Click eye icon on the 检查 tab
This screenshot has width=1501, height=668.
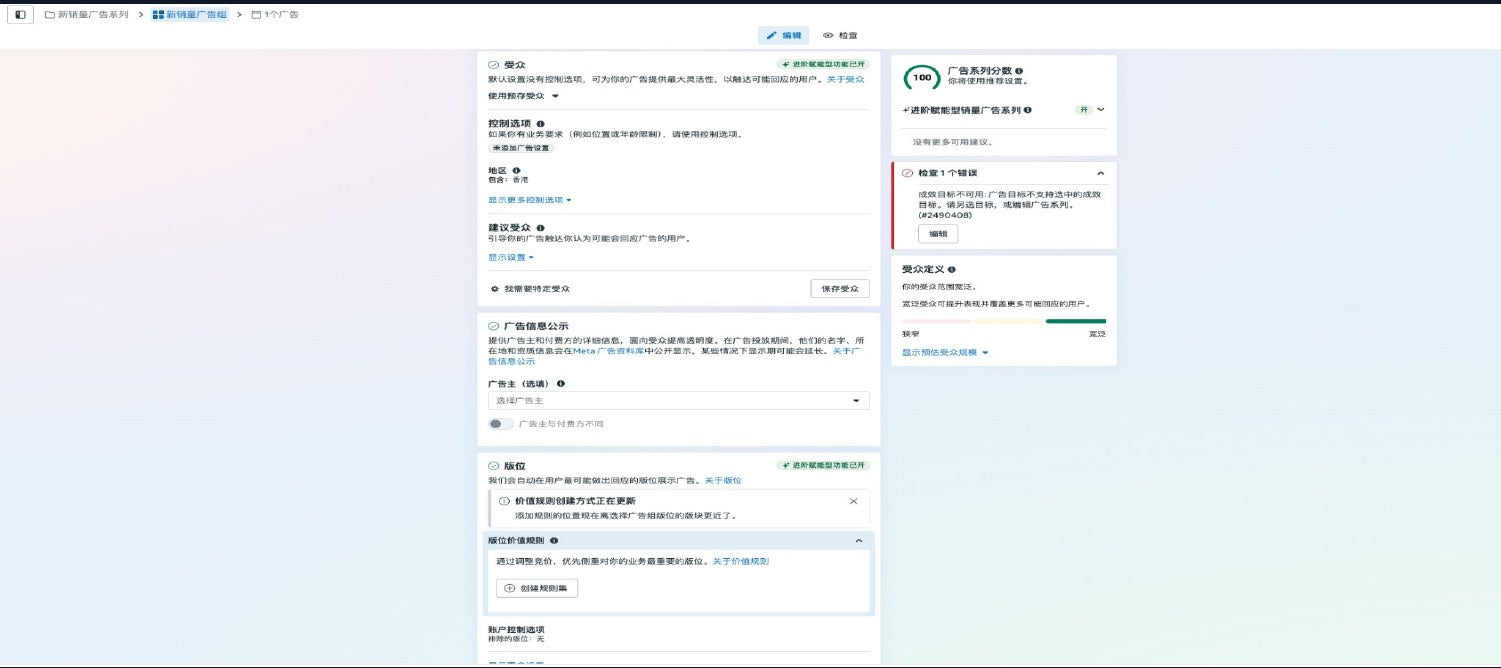pos(828,35)
